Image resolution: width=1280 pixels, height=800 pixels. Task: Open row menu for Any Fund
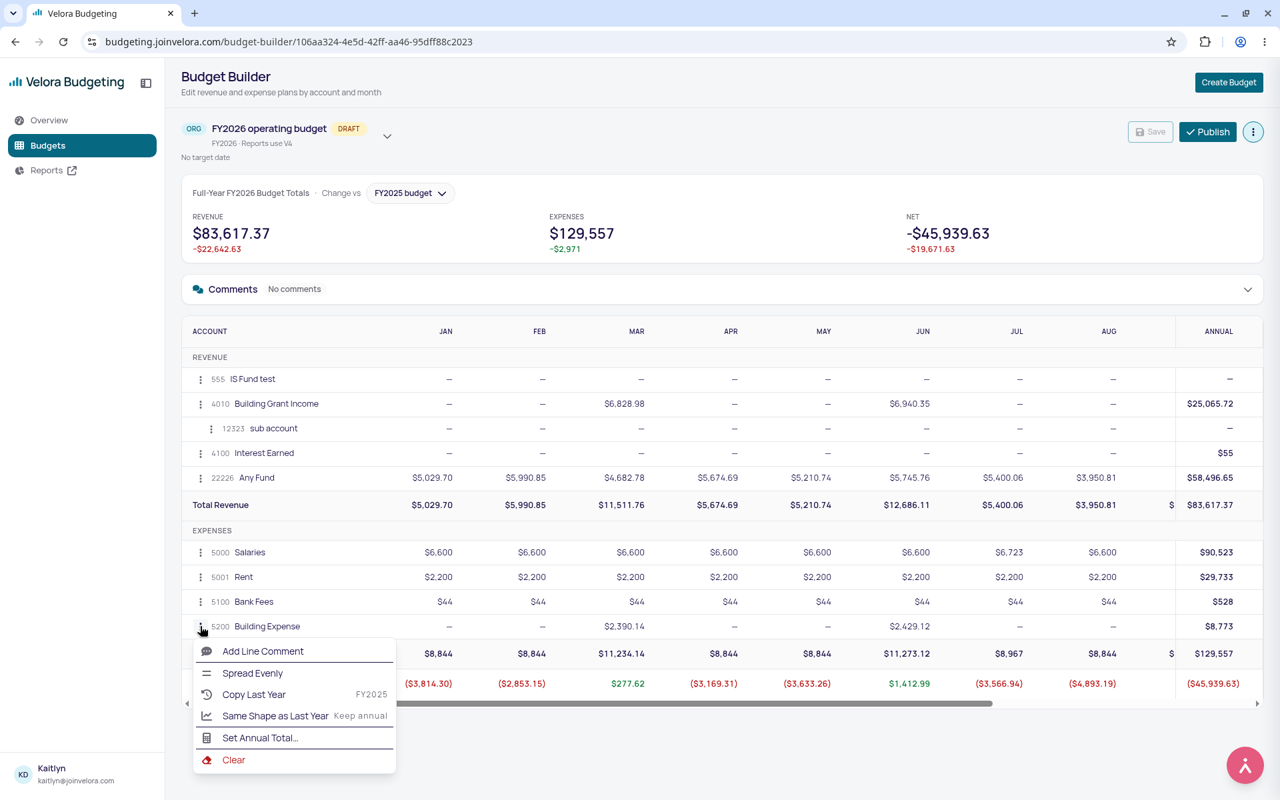tap(200, 478)
